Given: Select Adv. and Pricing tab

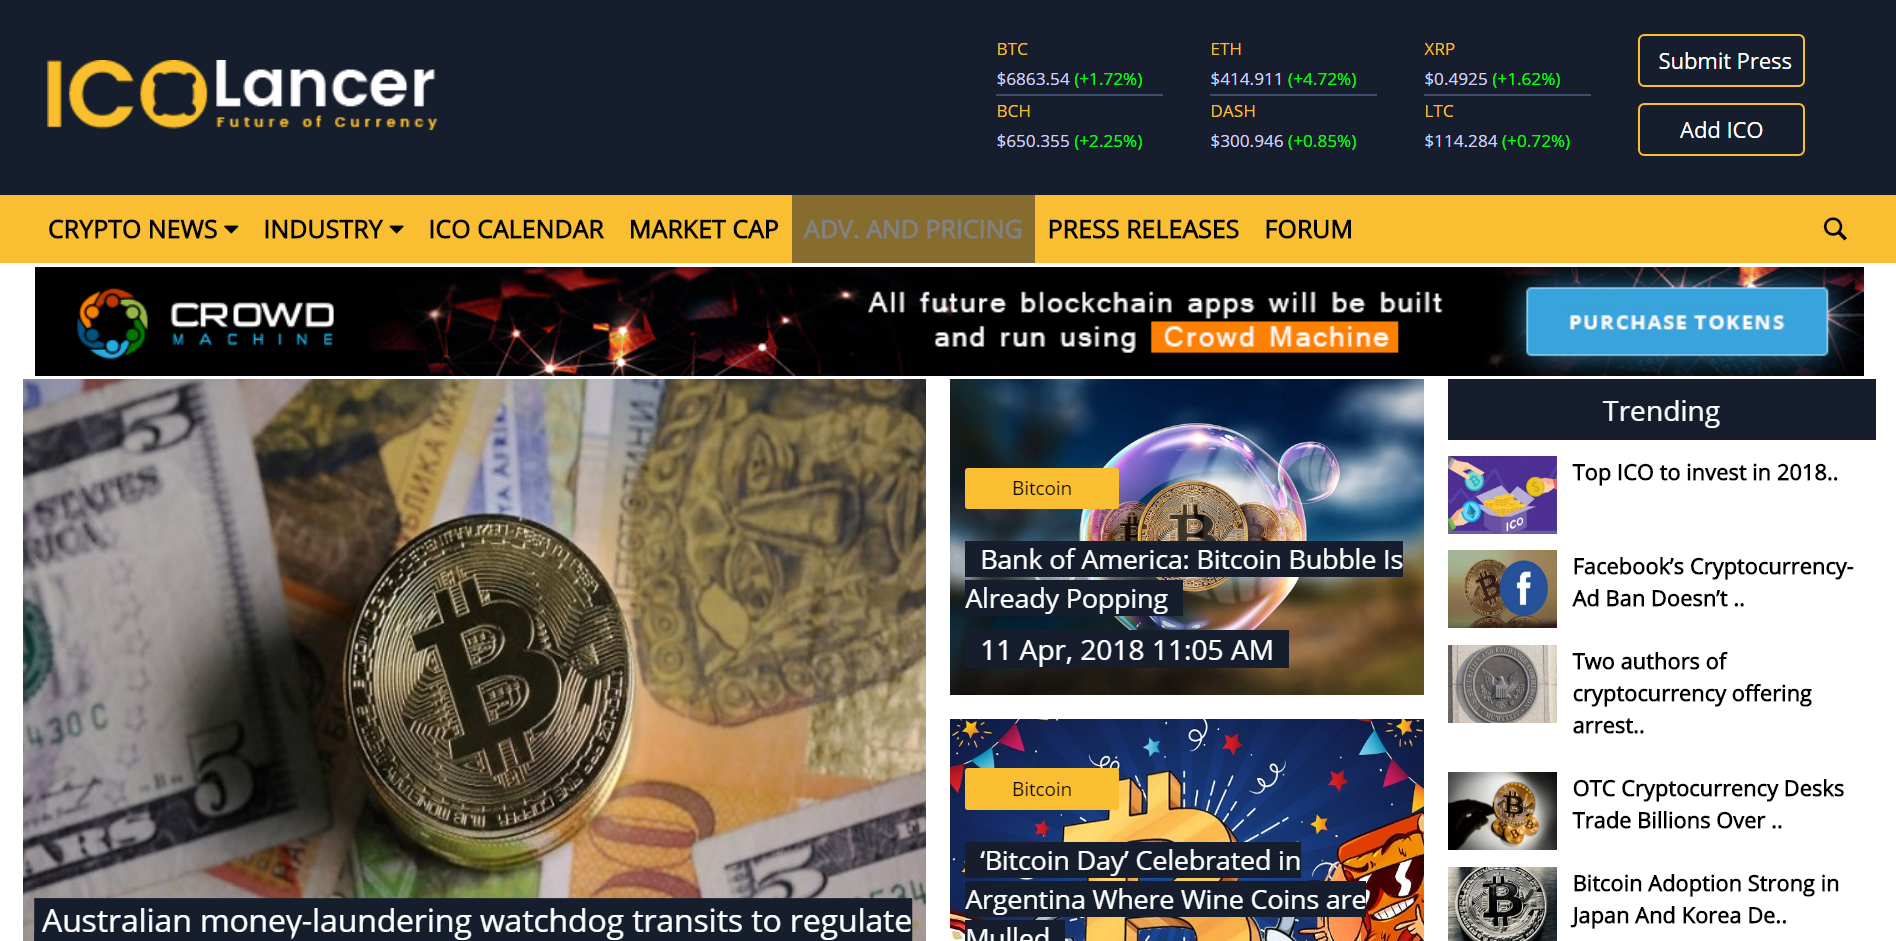Looking at the screenshot, I should pos(913,229).
